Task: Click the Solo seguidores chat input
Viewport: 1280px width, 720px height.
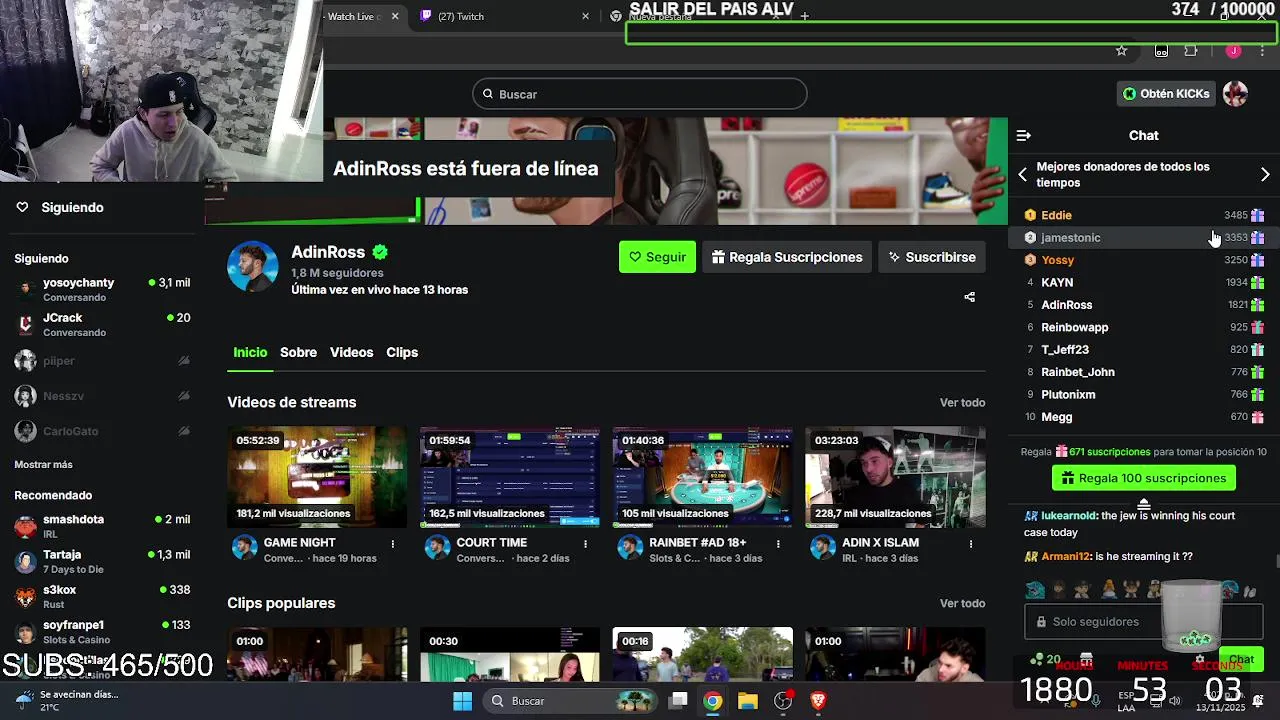Action: click(x=1144, y=621)
